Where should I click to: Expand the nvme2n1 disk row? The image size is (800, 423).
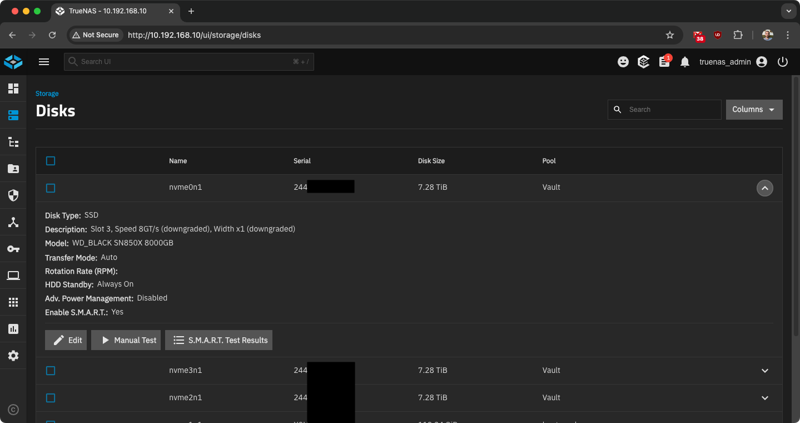pyautogui.click(x=764, y=398)
